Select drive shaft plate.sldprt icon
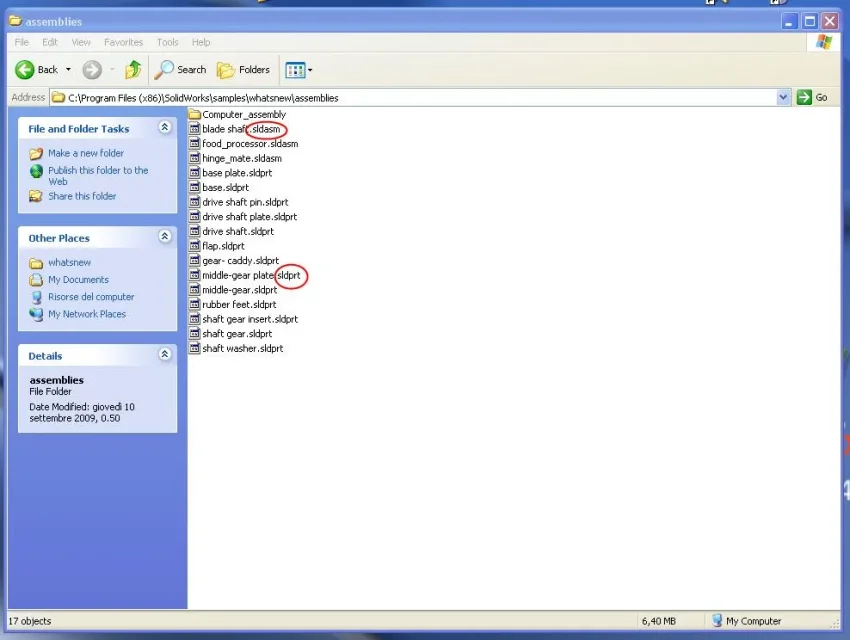The image size is (850, 640). pos(195,217)
